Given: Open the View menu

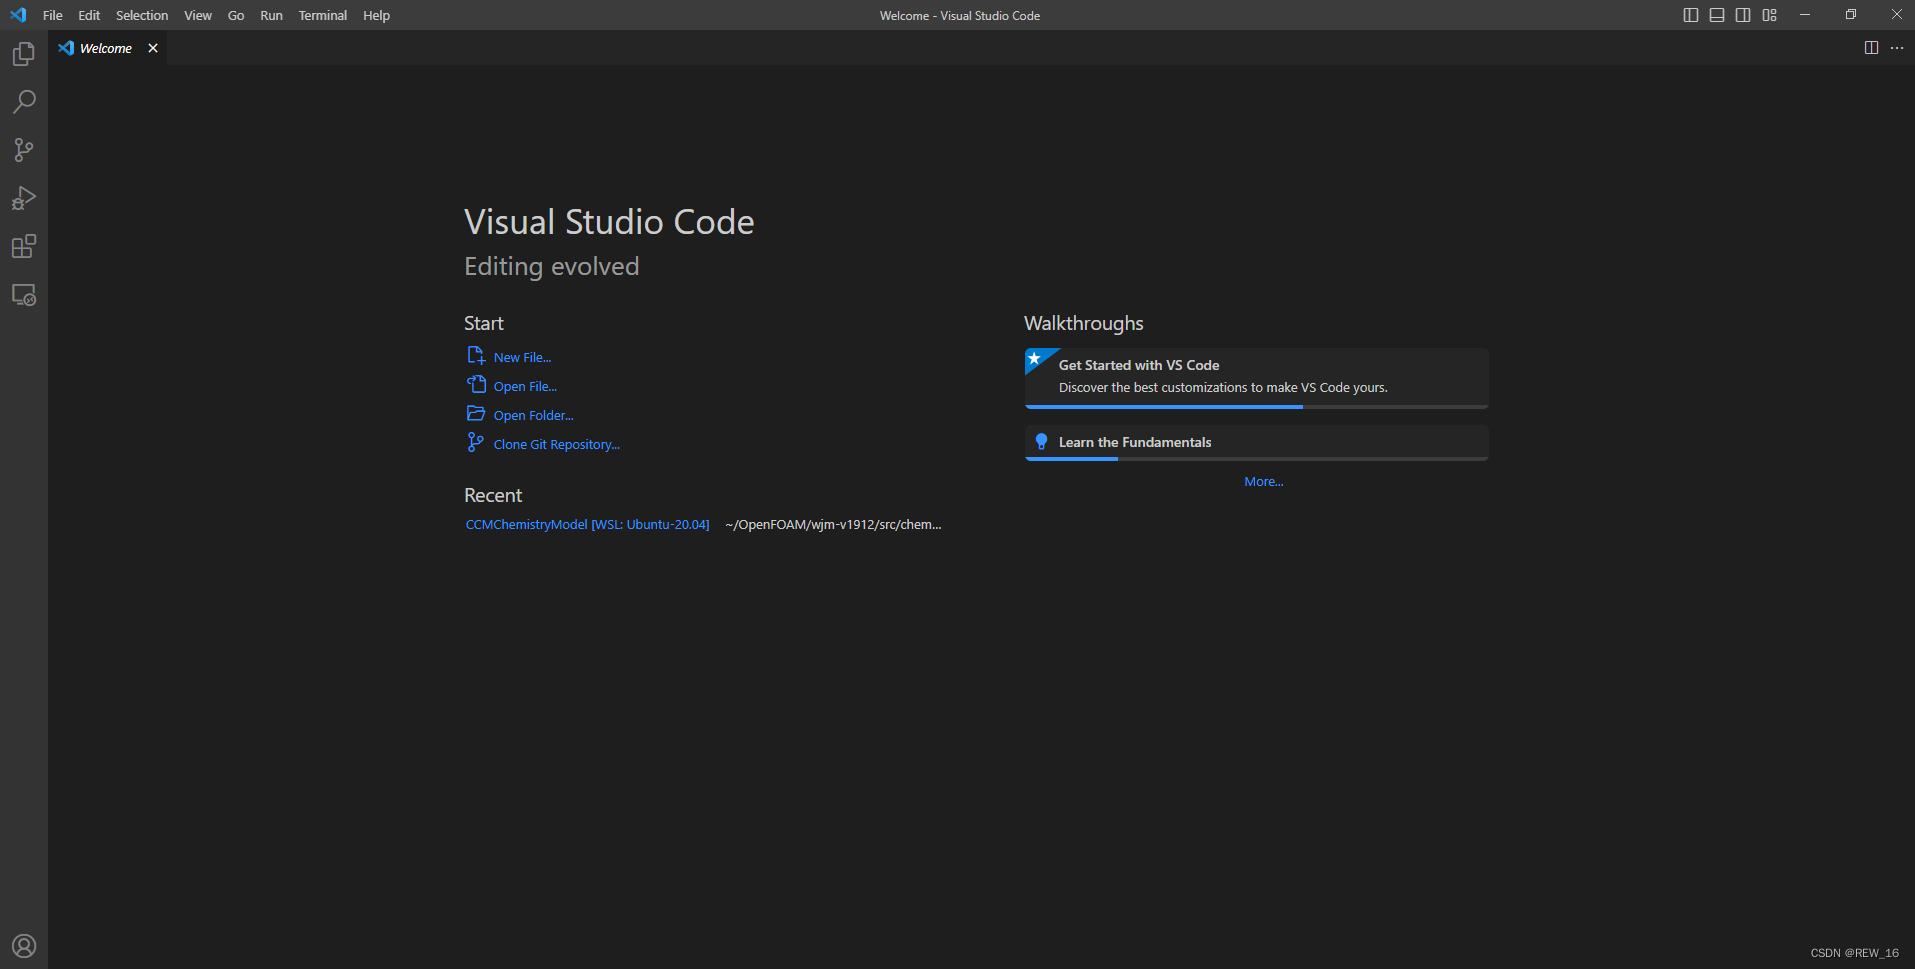Looking at the screenshot, I should tap(197, 15).
